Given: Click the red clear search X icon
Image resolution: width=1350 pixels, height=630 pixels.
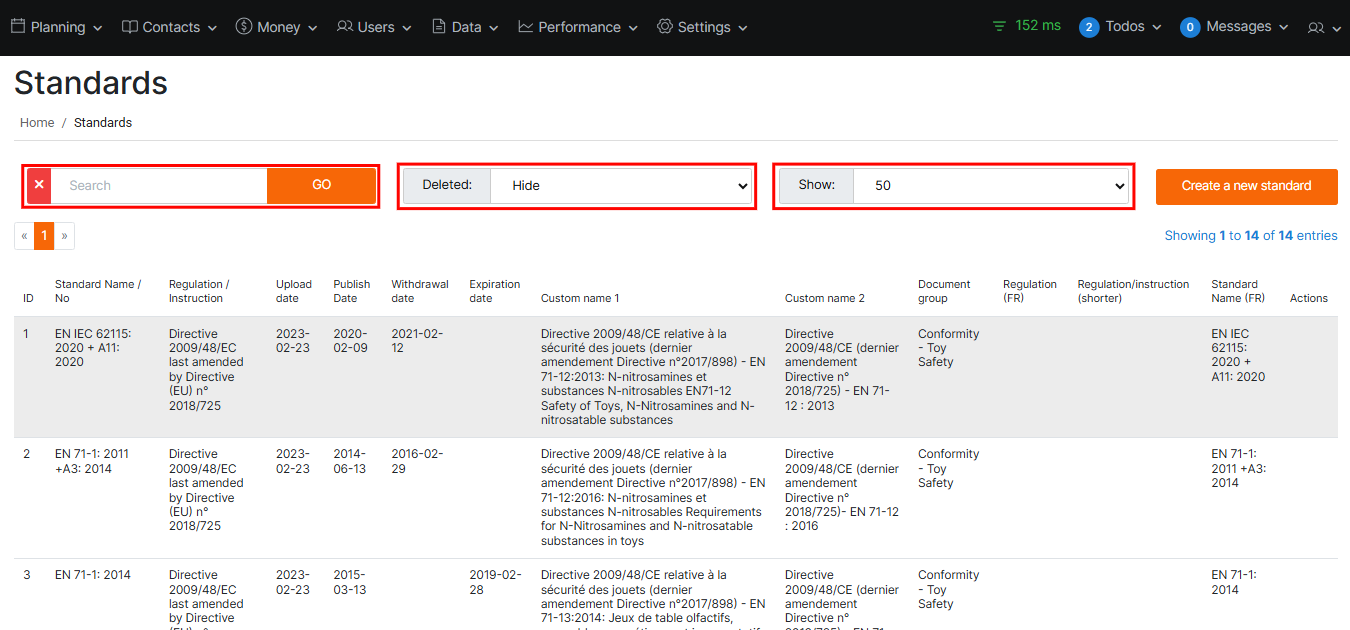Looking at the screenshot, I should pyautogui.click(x=39, y=186).
